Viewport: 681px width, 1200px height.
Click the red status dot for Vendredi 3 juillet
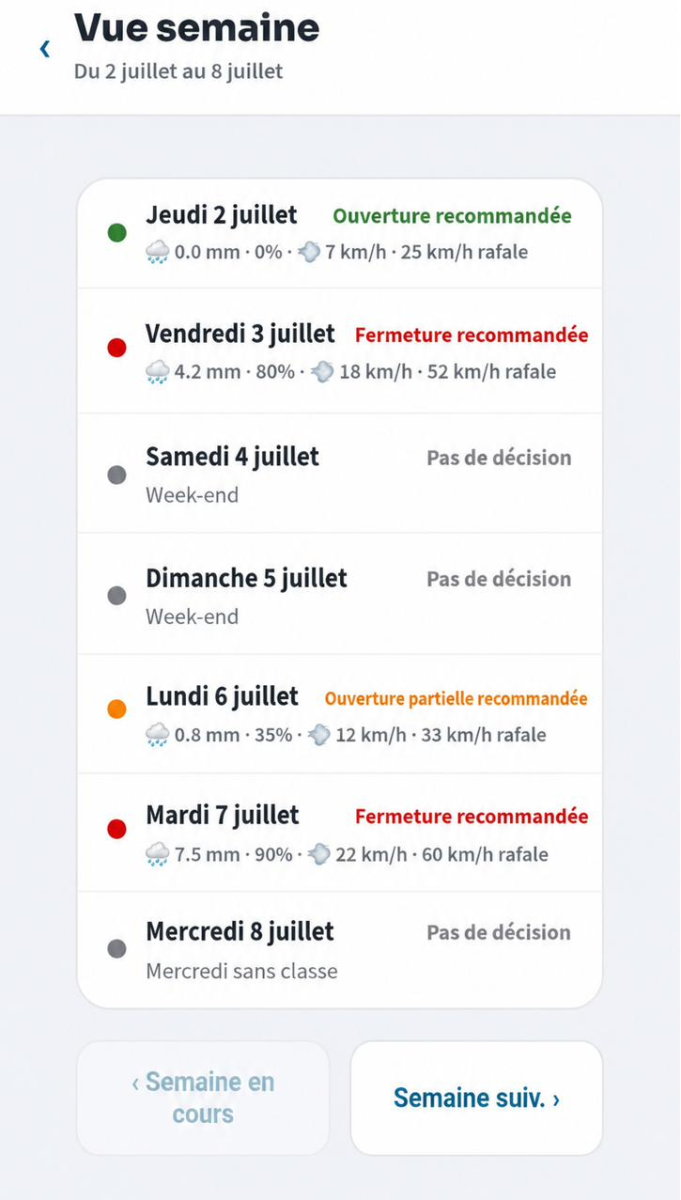[117, 348]
